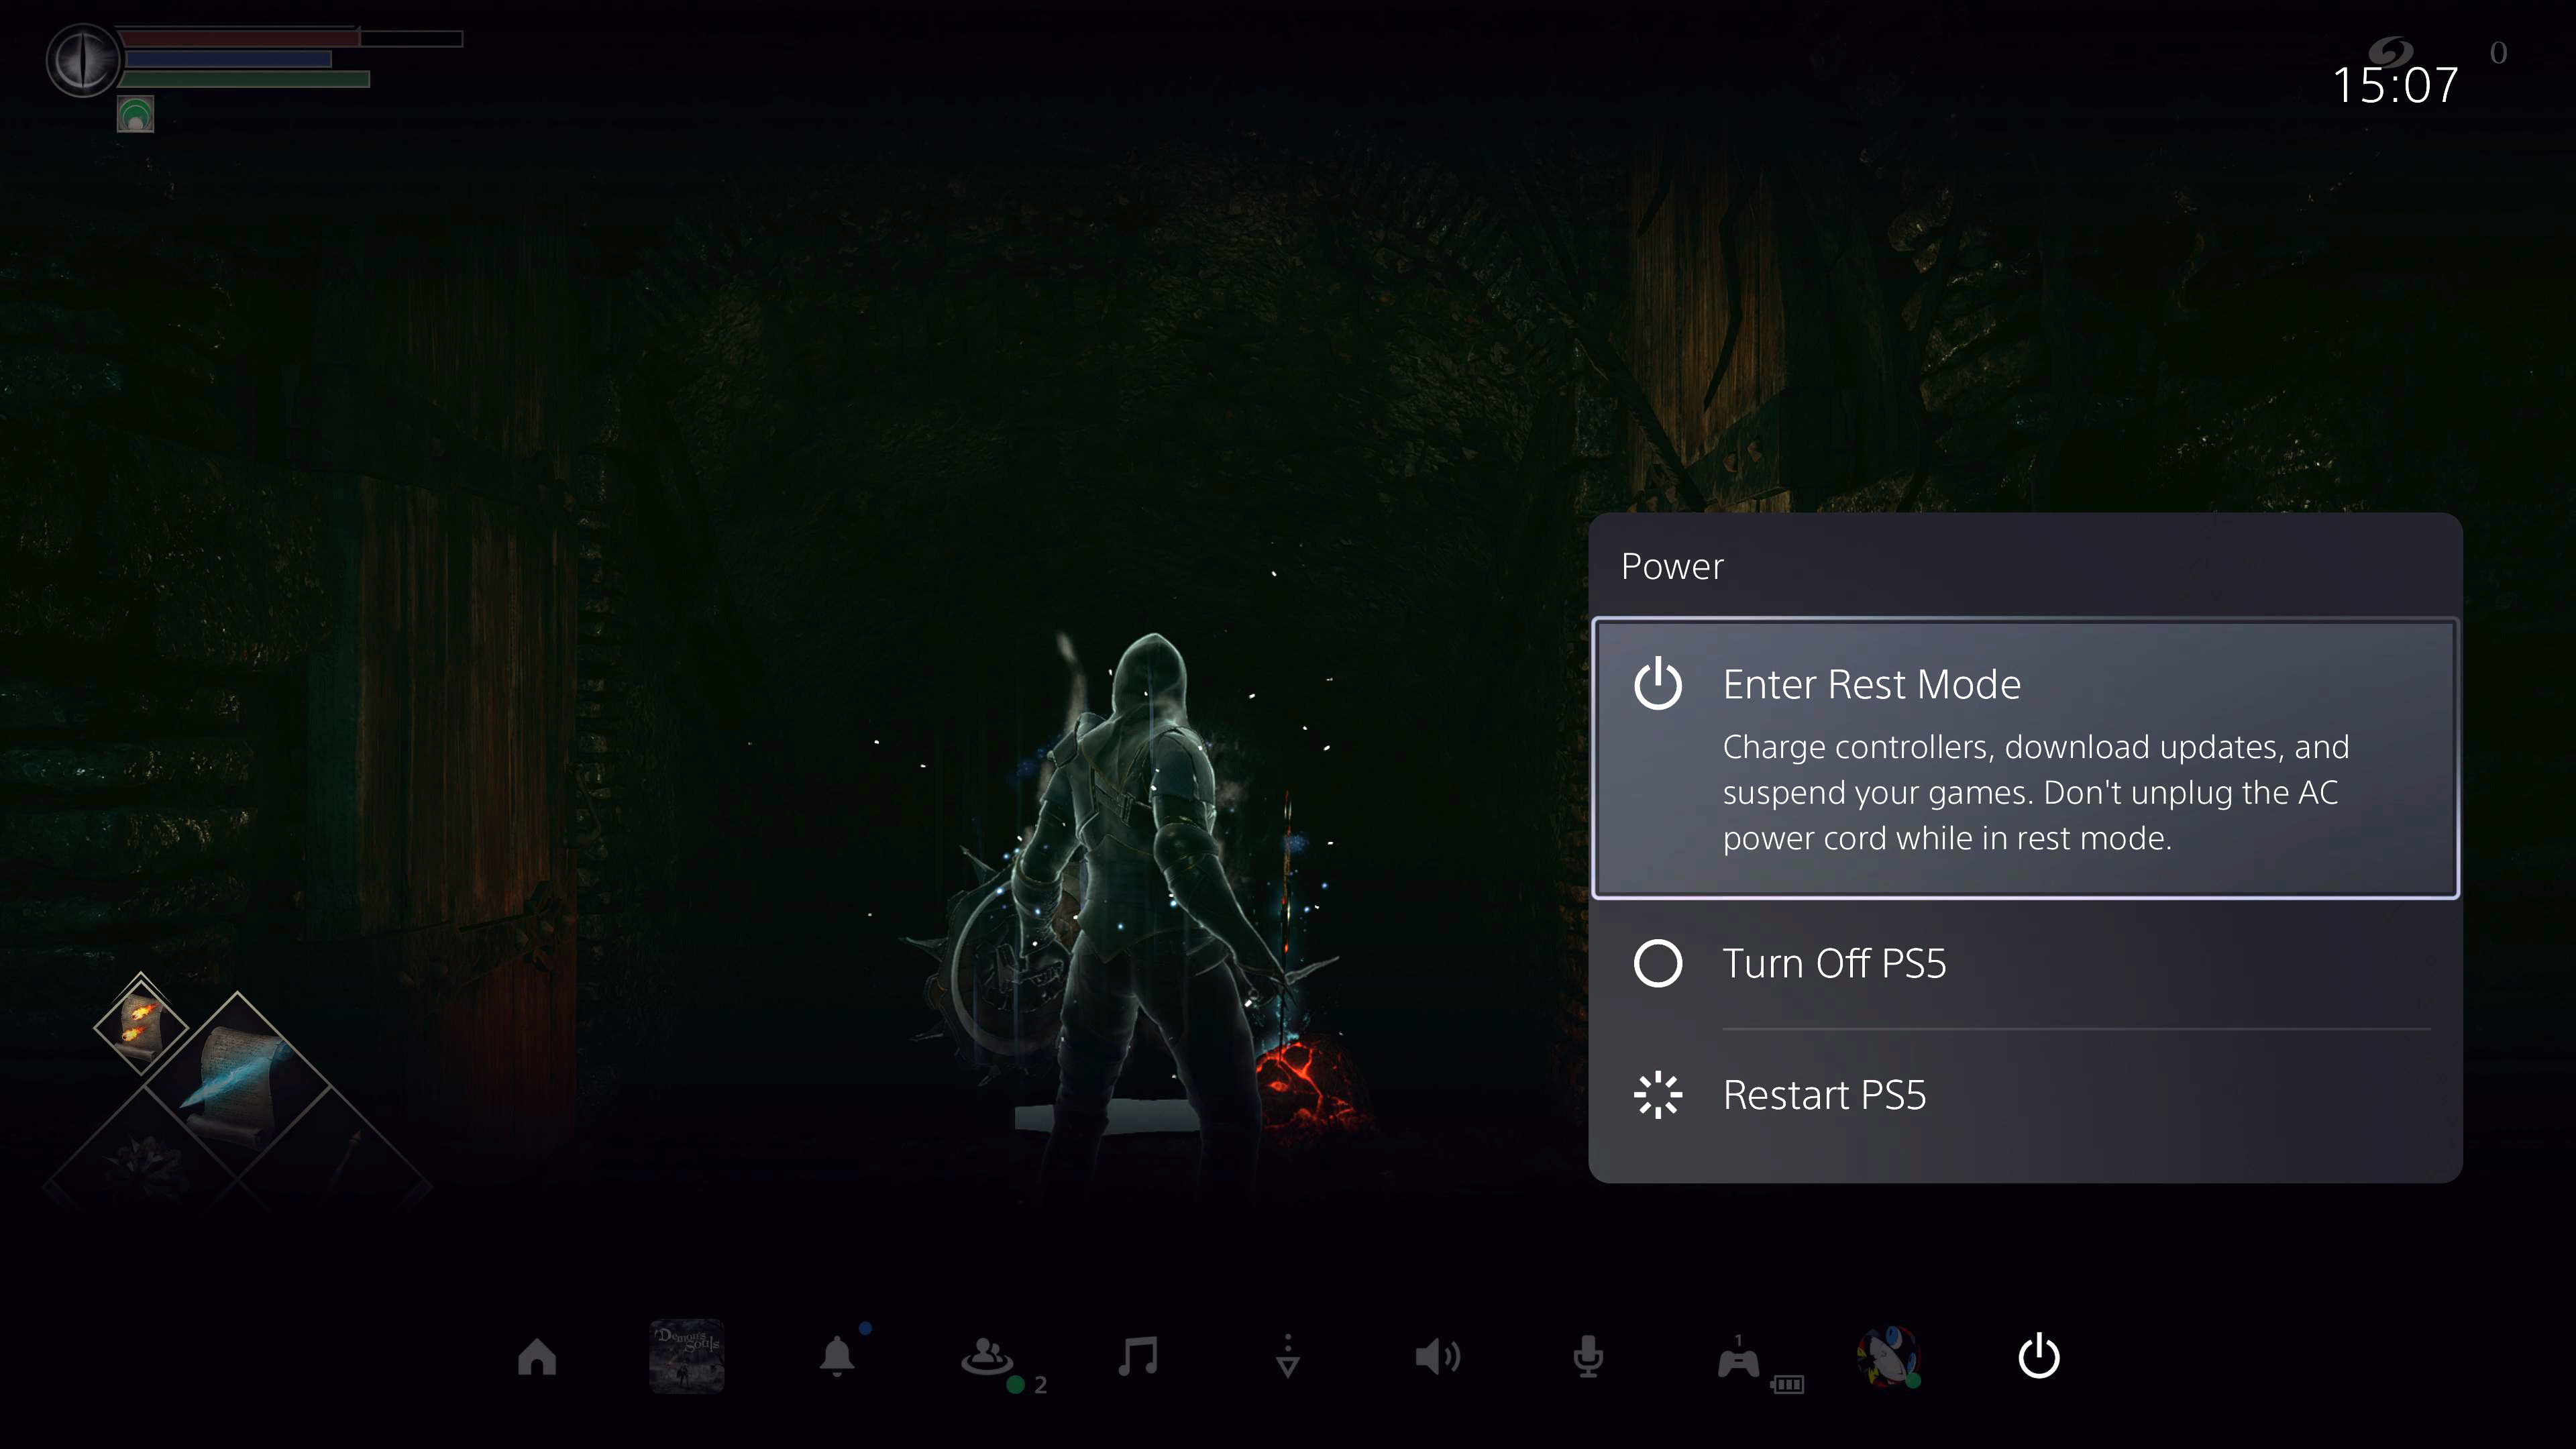Image resolution: width=2576 pixels, height=1449 pixels.
Task: Go to the Home screen icon
Action: pyautogui.click(x=537, y=1357)
